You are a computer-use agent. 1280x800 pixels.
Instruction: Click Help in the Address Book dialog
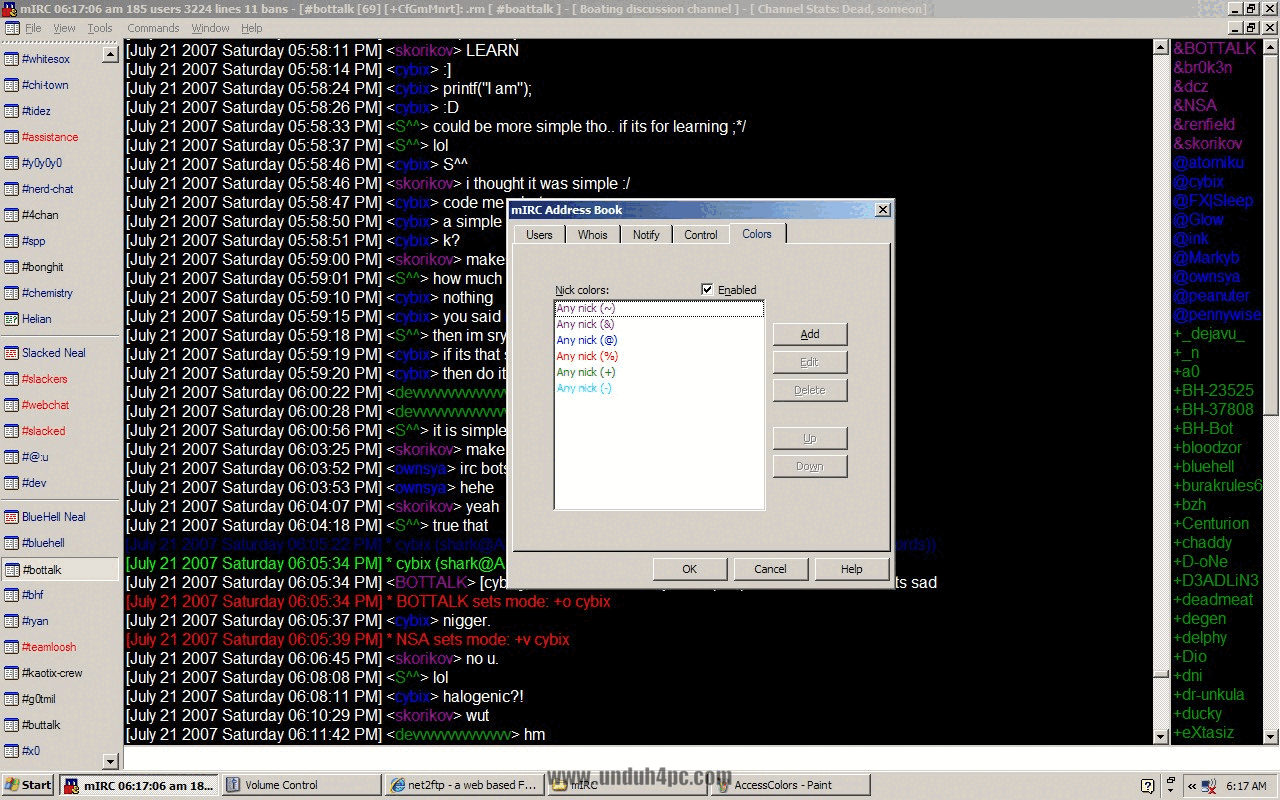coord(851,569)
